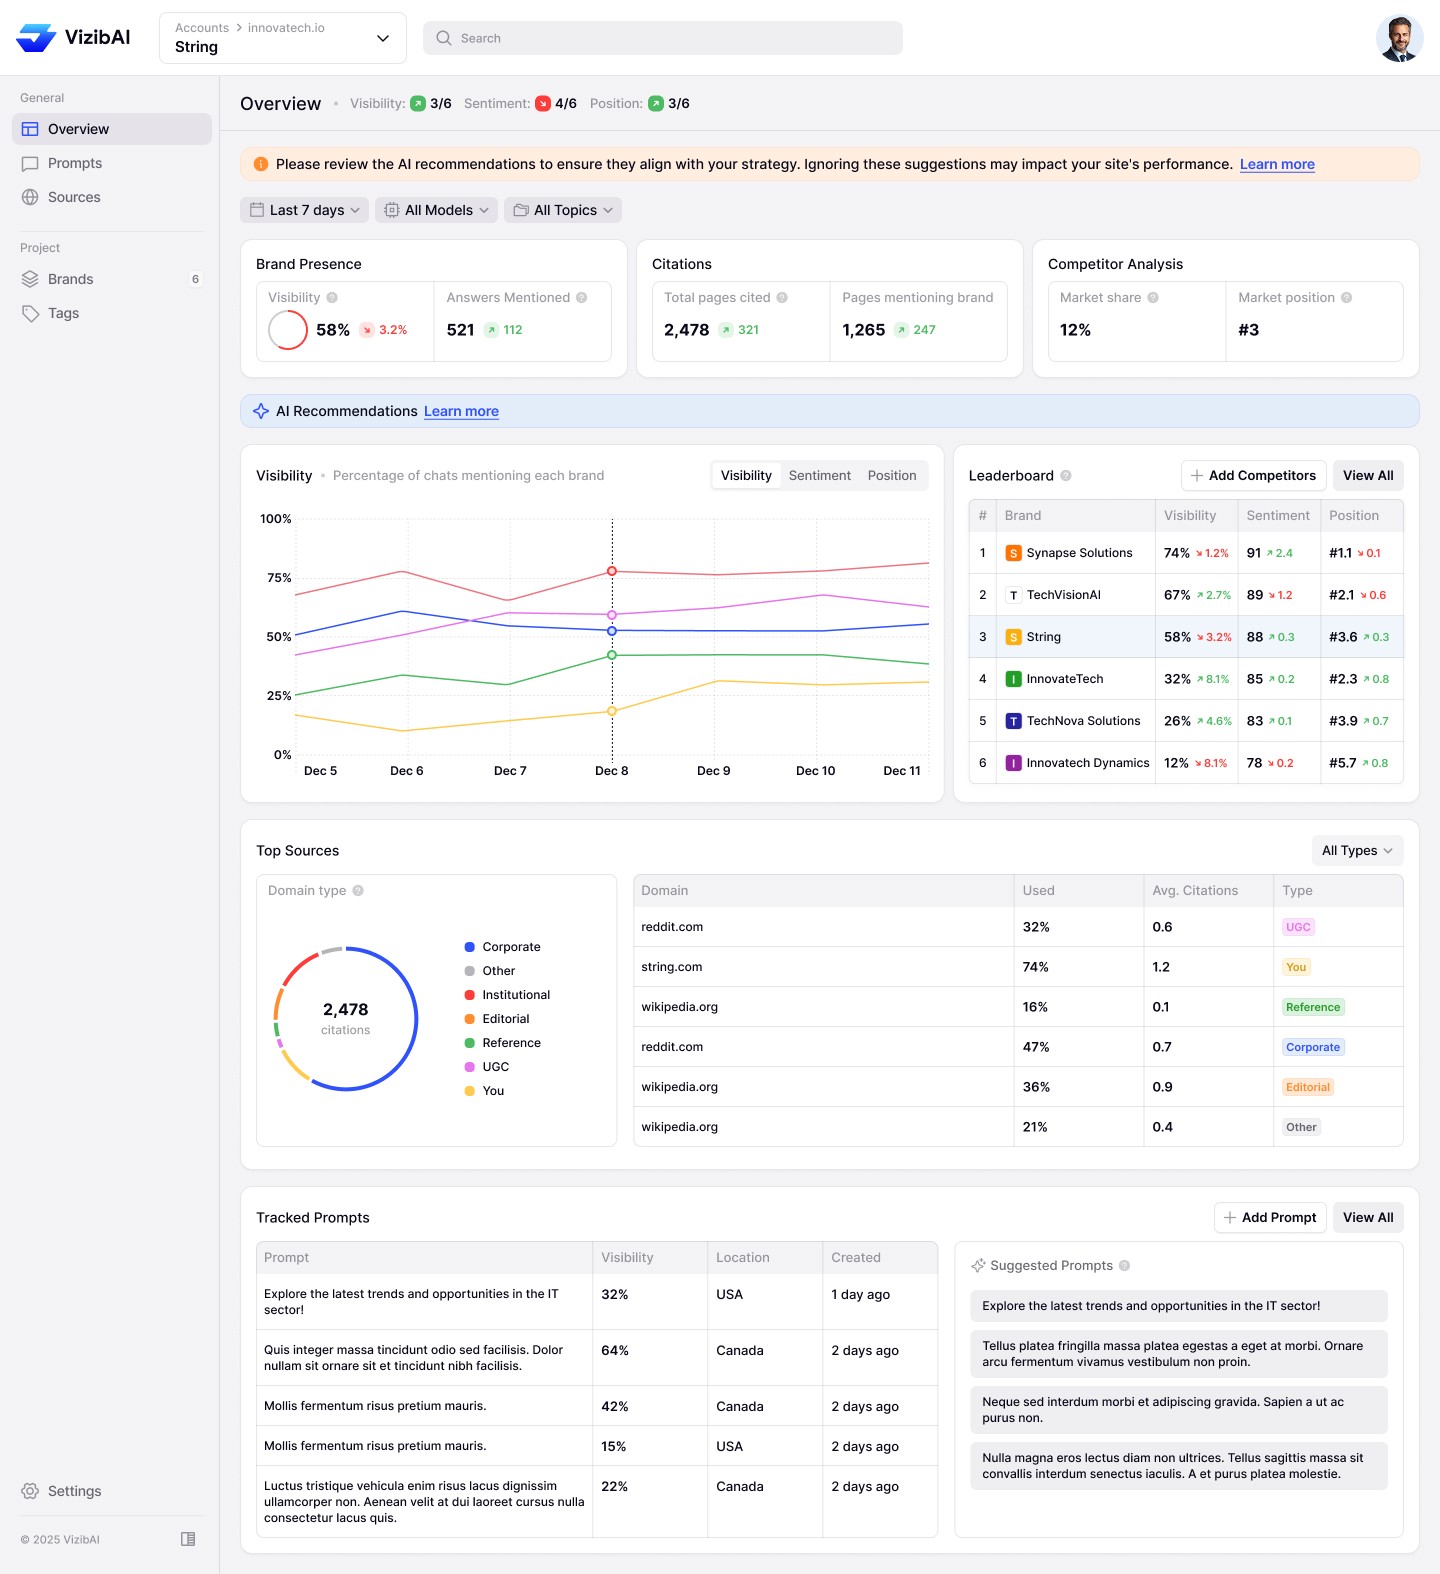Open the All Topics filter dropdown
This screenshot has width=1440, height=1574.
click(x=563, y=210)
